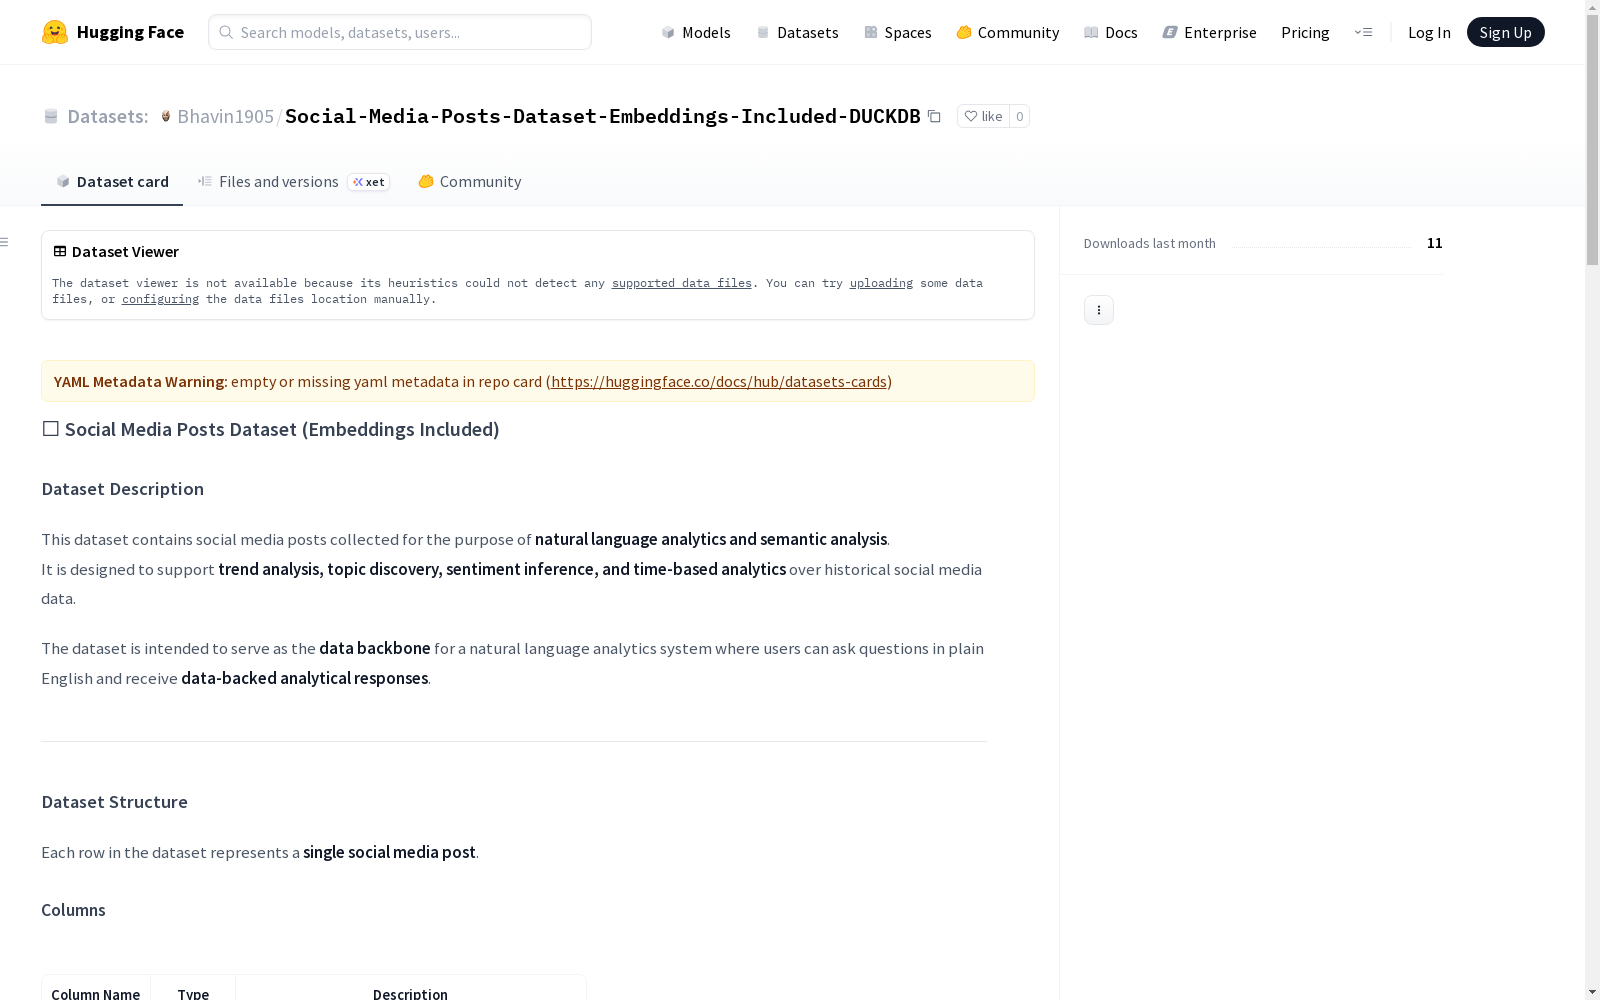Click the Social Media Posts Dataset heading
Viewport: 1600px width, 1000px height.
click(270, 429)
